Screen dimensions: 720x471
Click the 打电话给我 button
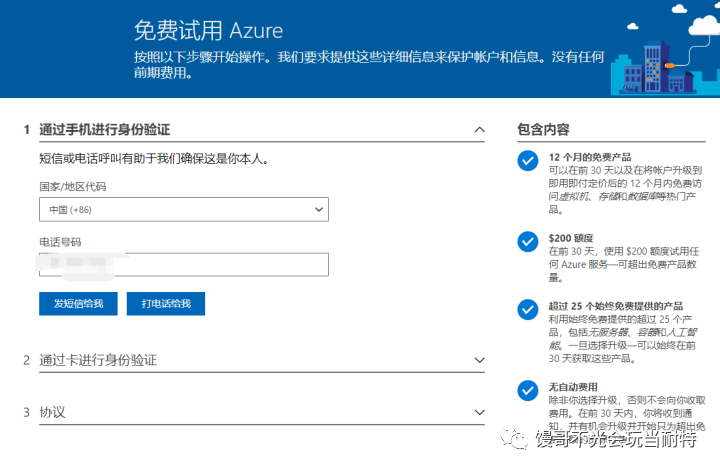[x=166, y=303]
